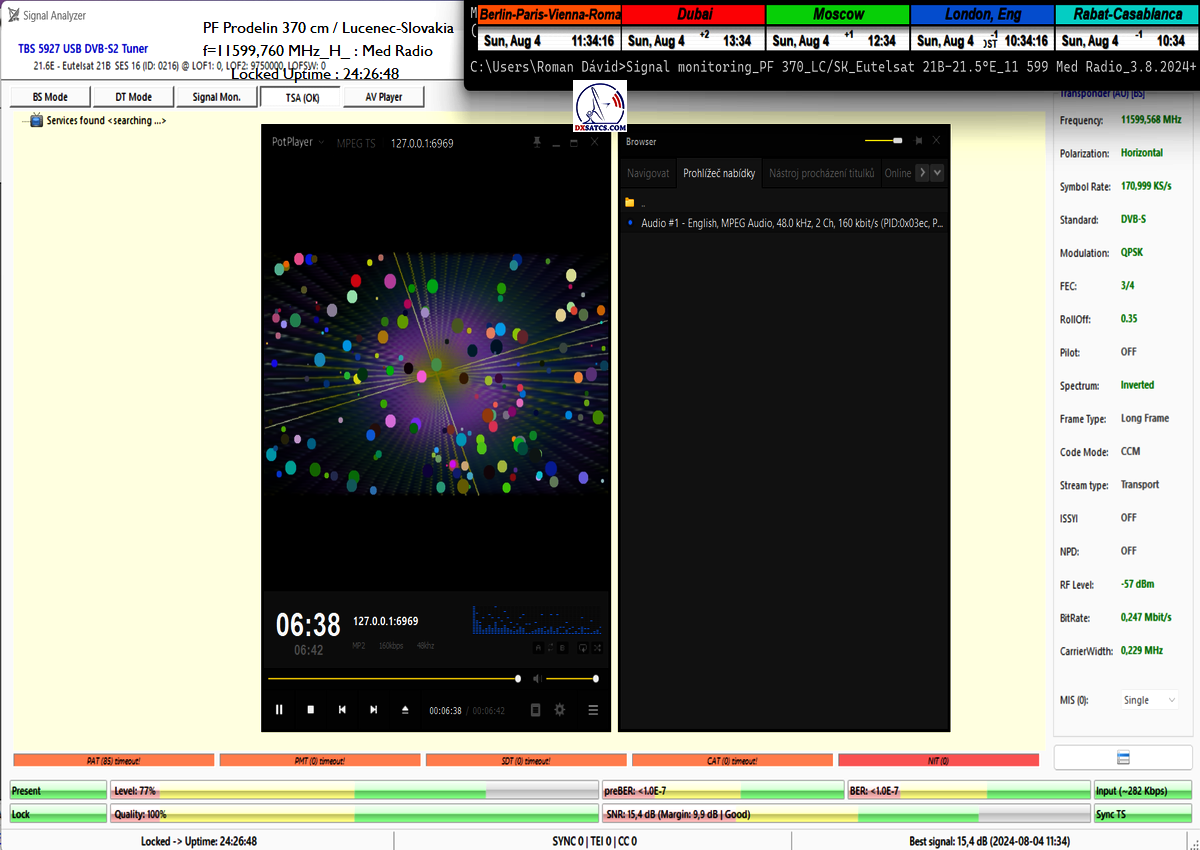Open the PotPlayer playlist hamburger menu

[593, 710]
